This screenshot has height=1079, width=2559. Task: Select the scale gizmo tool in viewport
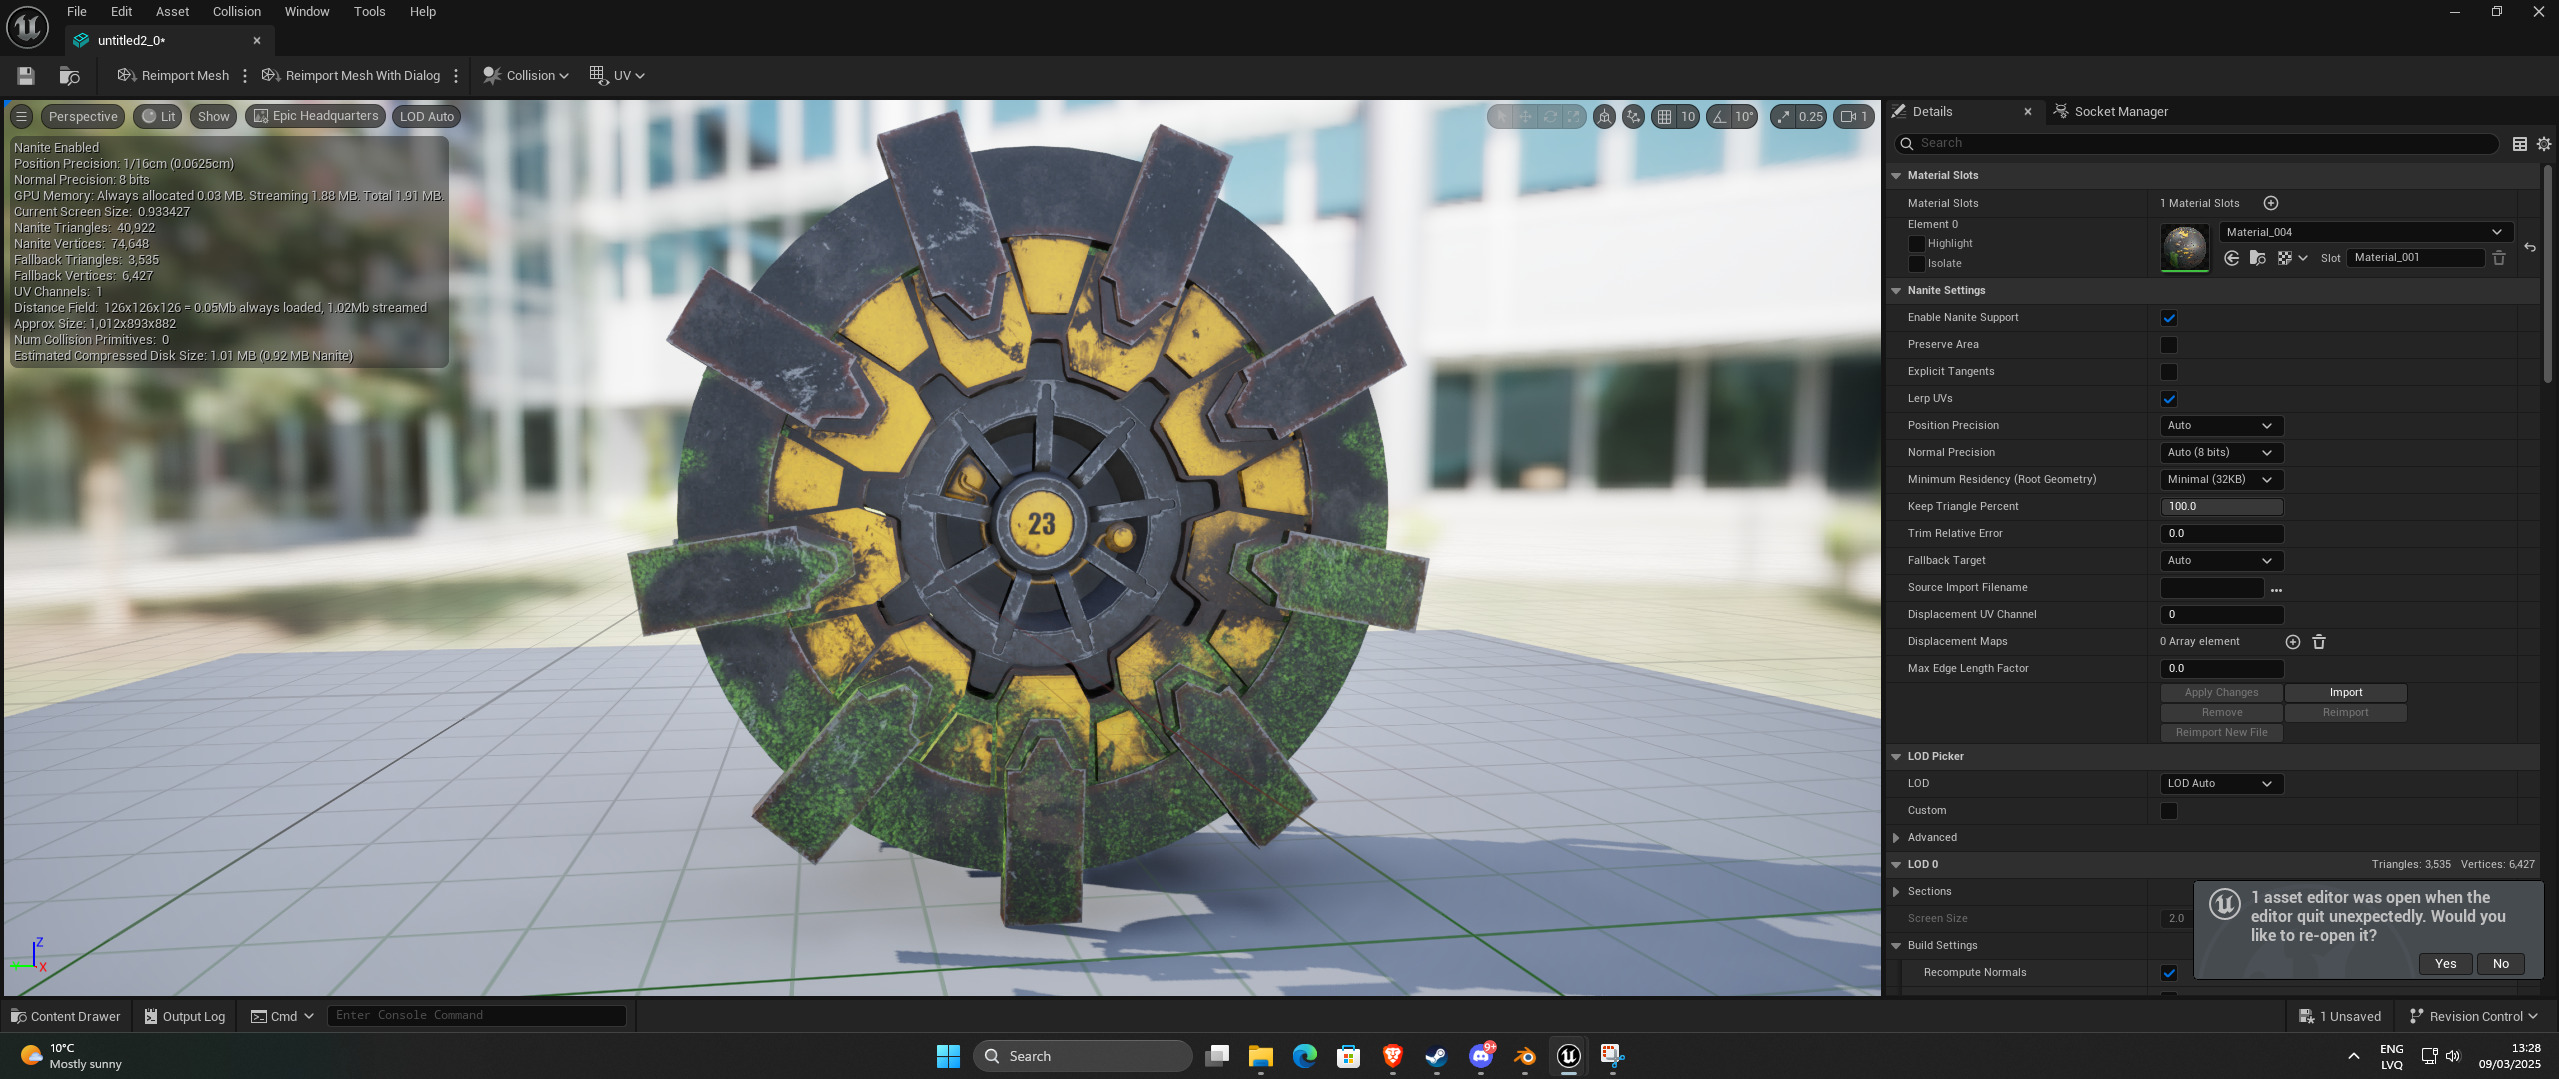pyautogui.click(x=1574, y=117)
